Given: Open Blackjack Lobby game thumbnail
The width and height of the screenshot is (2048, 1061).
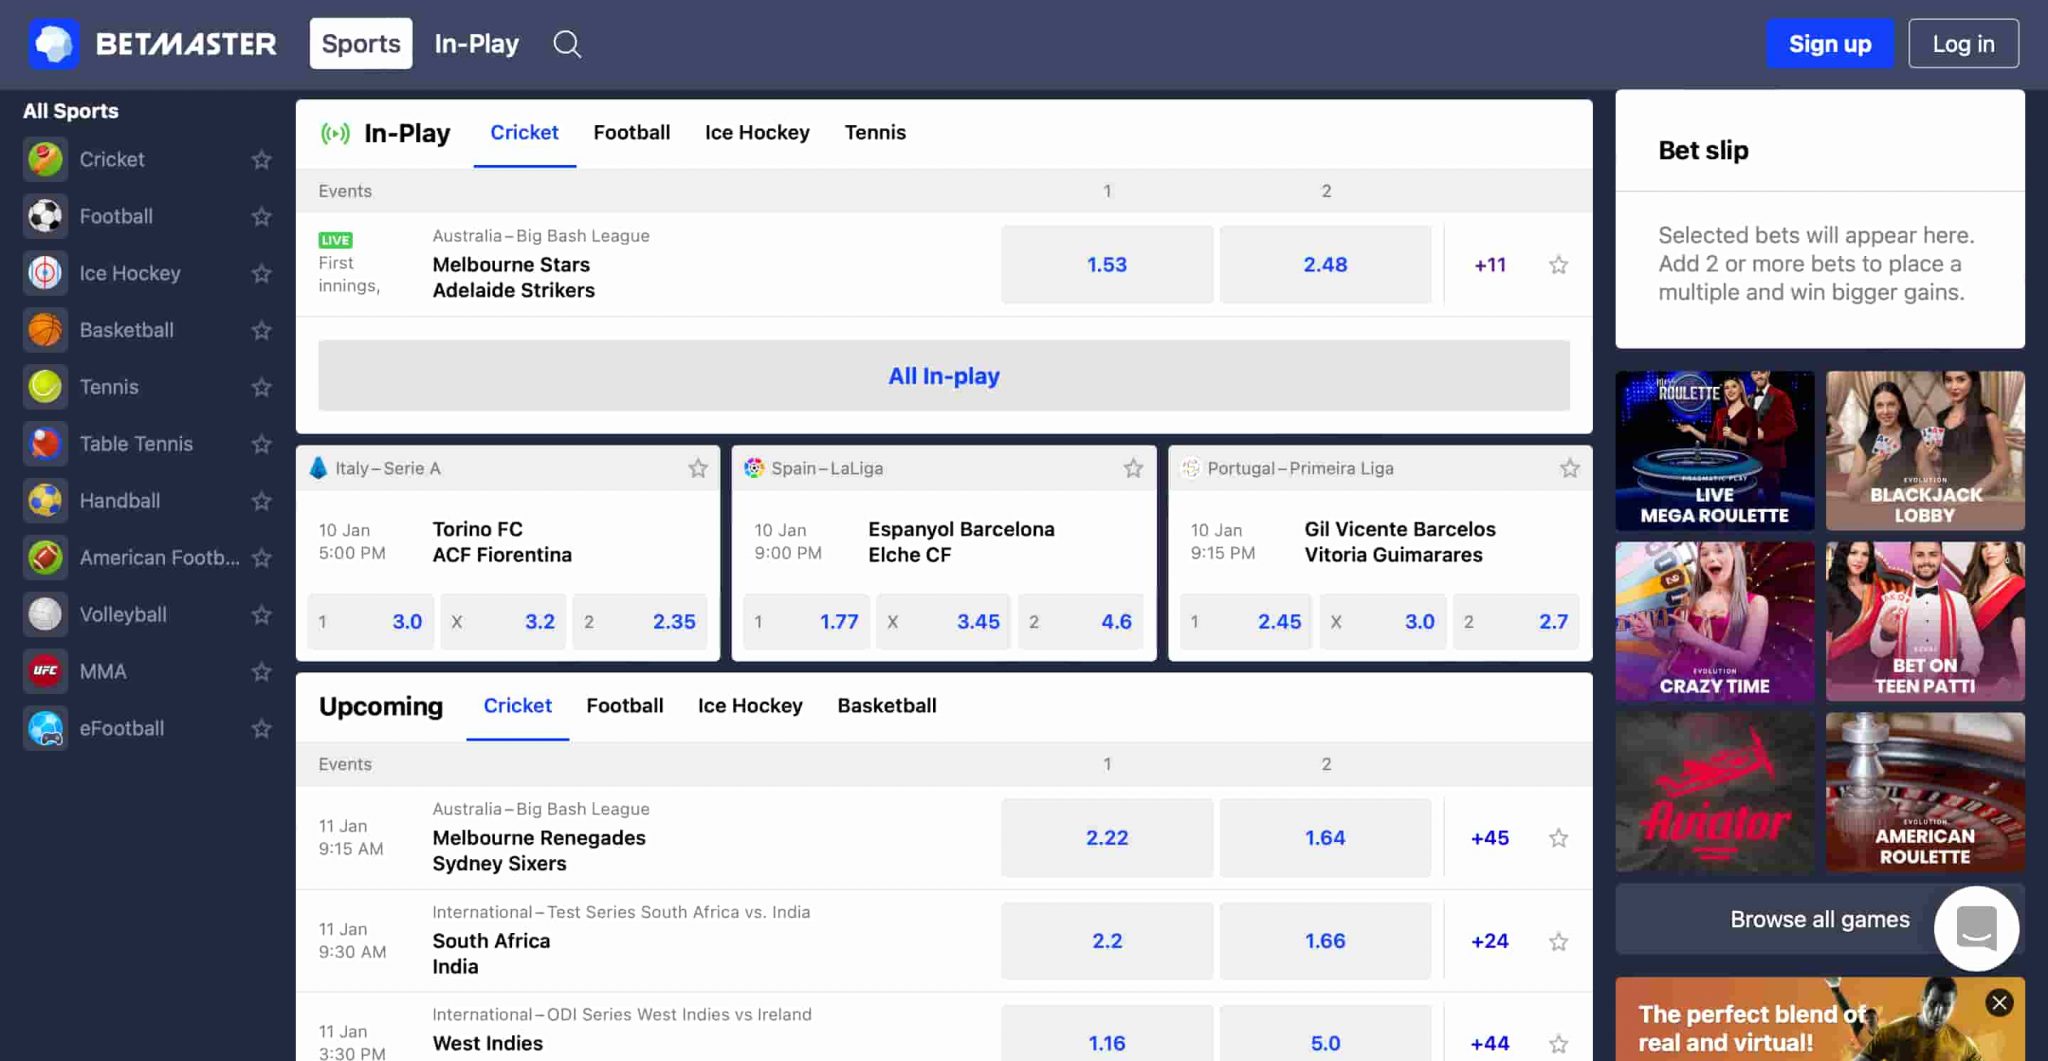Looking at the screenshot, I should point(1925,451).
